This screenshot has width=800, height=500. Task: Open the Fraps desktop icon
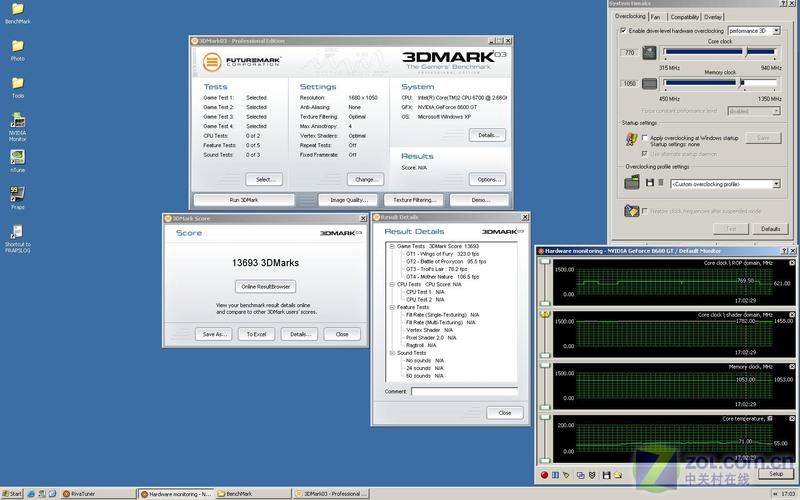pos(17,197)
